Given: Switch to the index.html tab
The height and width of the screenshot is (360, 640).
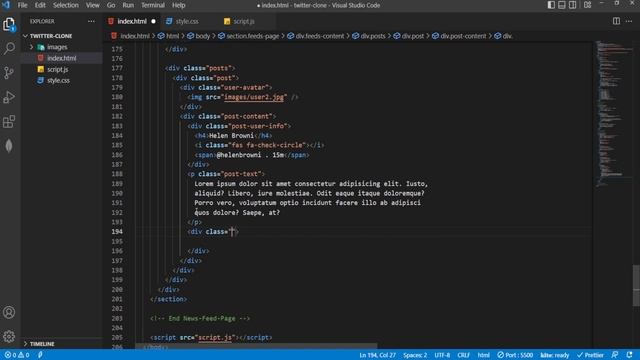Looking at the screenshot, I should (x=131, y=21).
